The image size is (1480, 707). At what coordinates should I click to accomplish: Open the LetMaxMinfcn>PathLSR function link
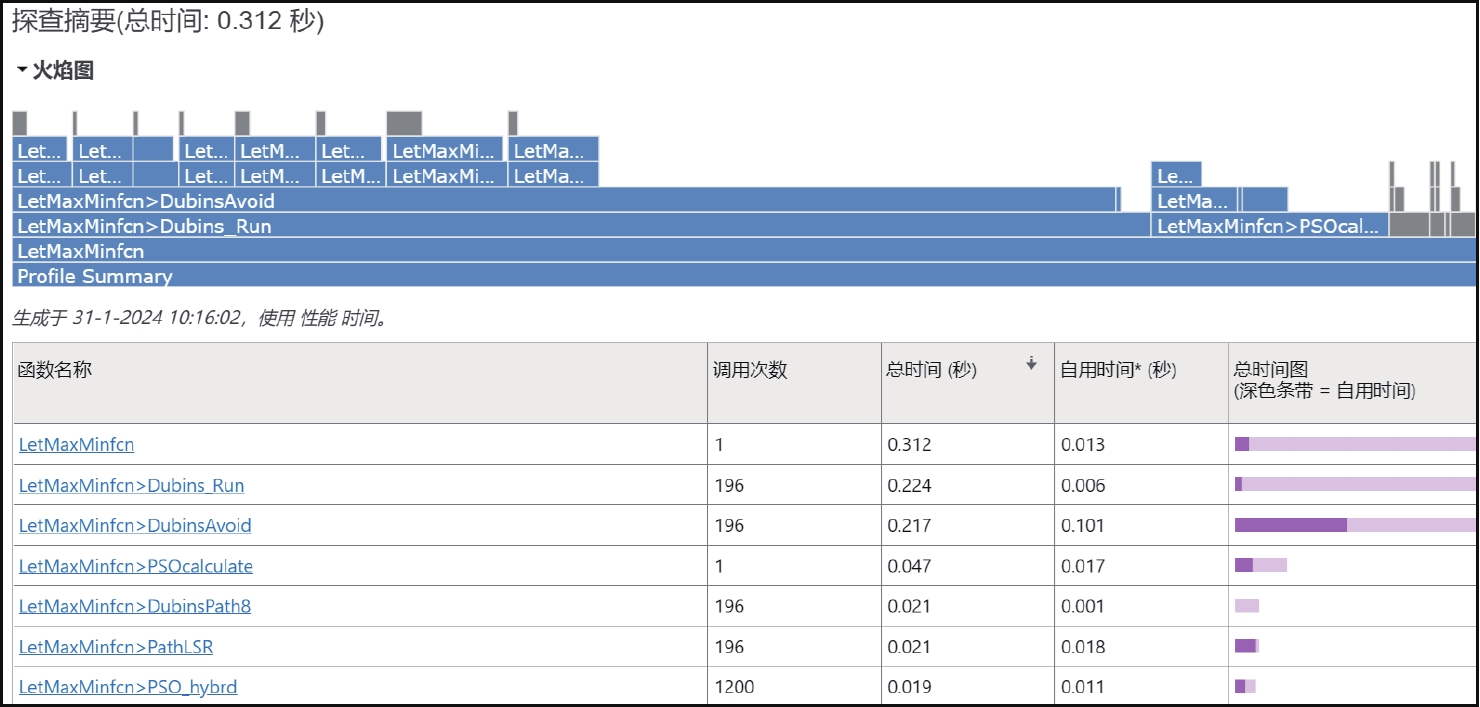tap(116, 648)
